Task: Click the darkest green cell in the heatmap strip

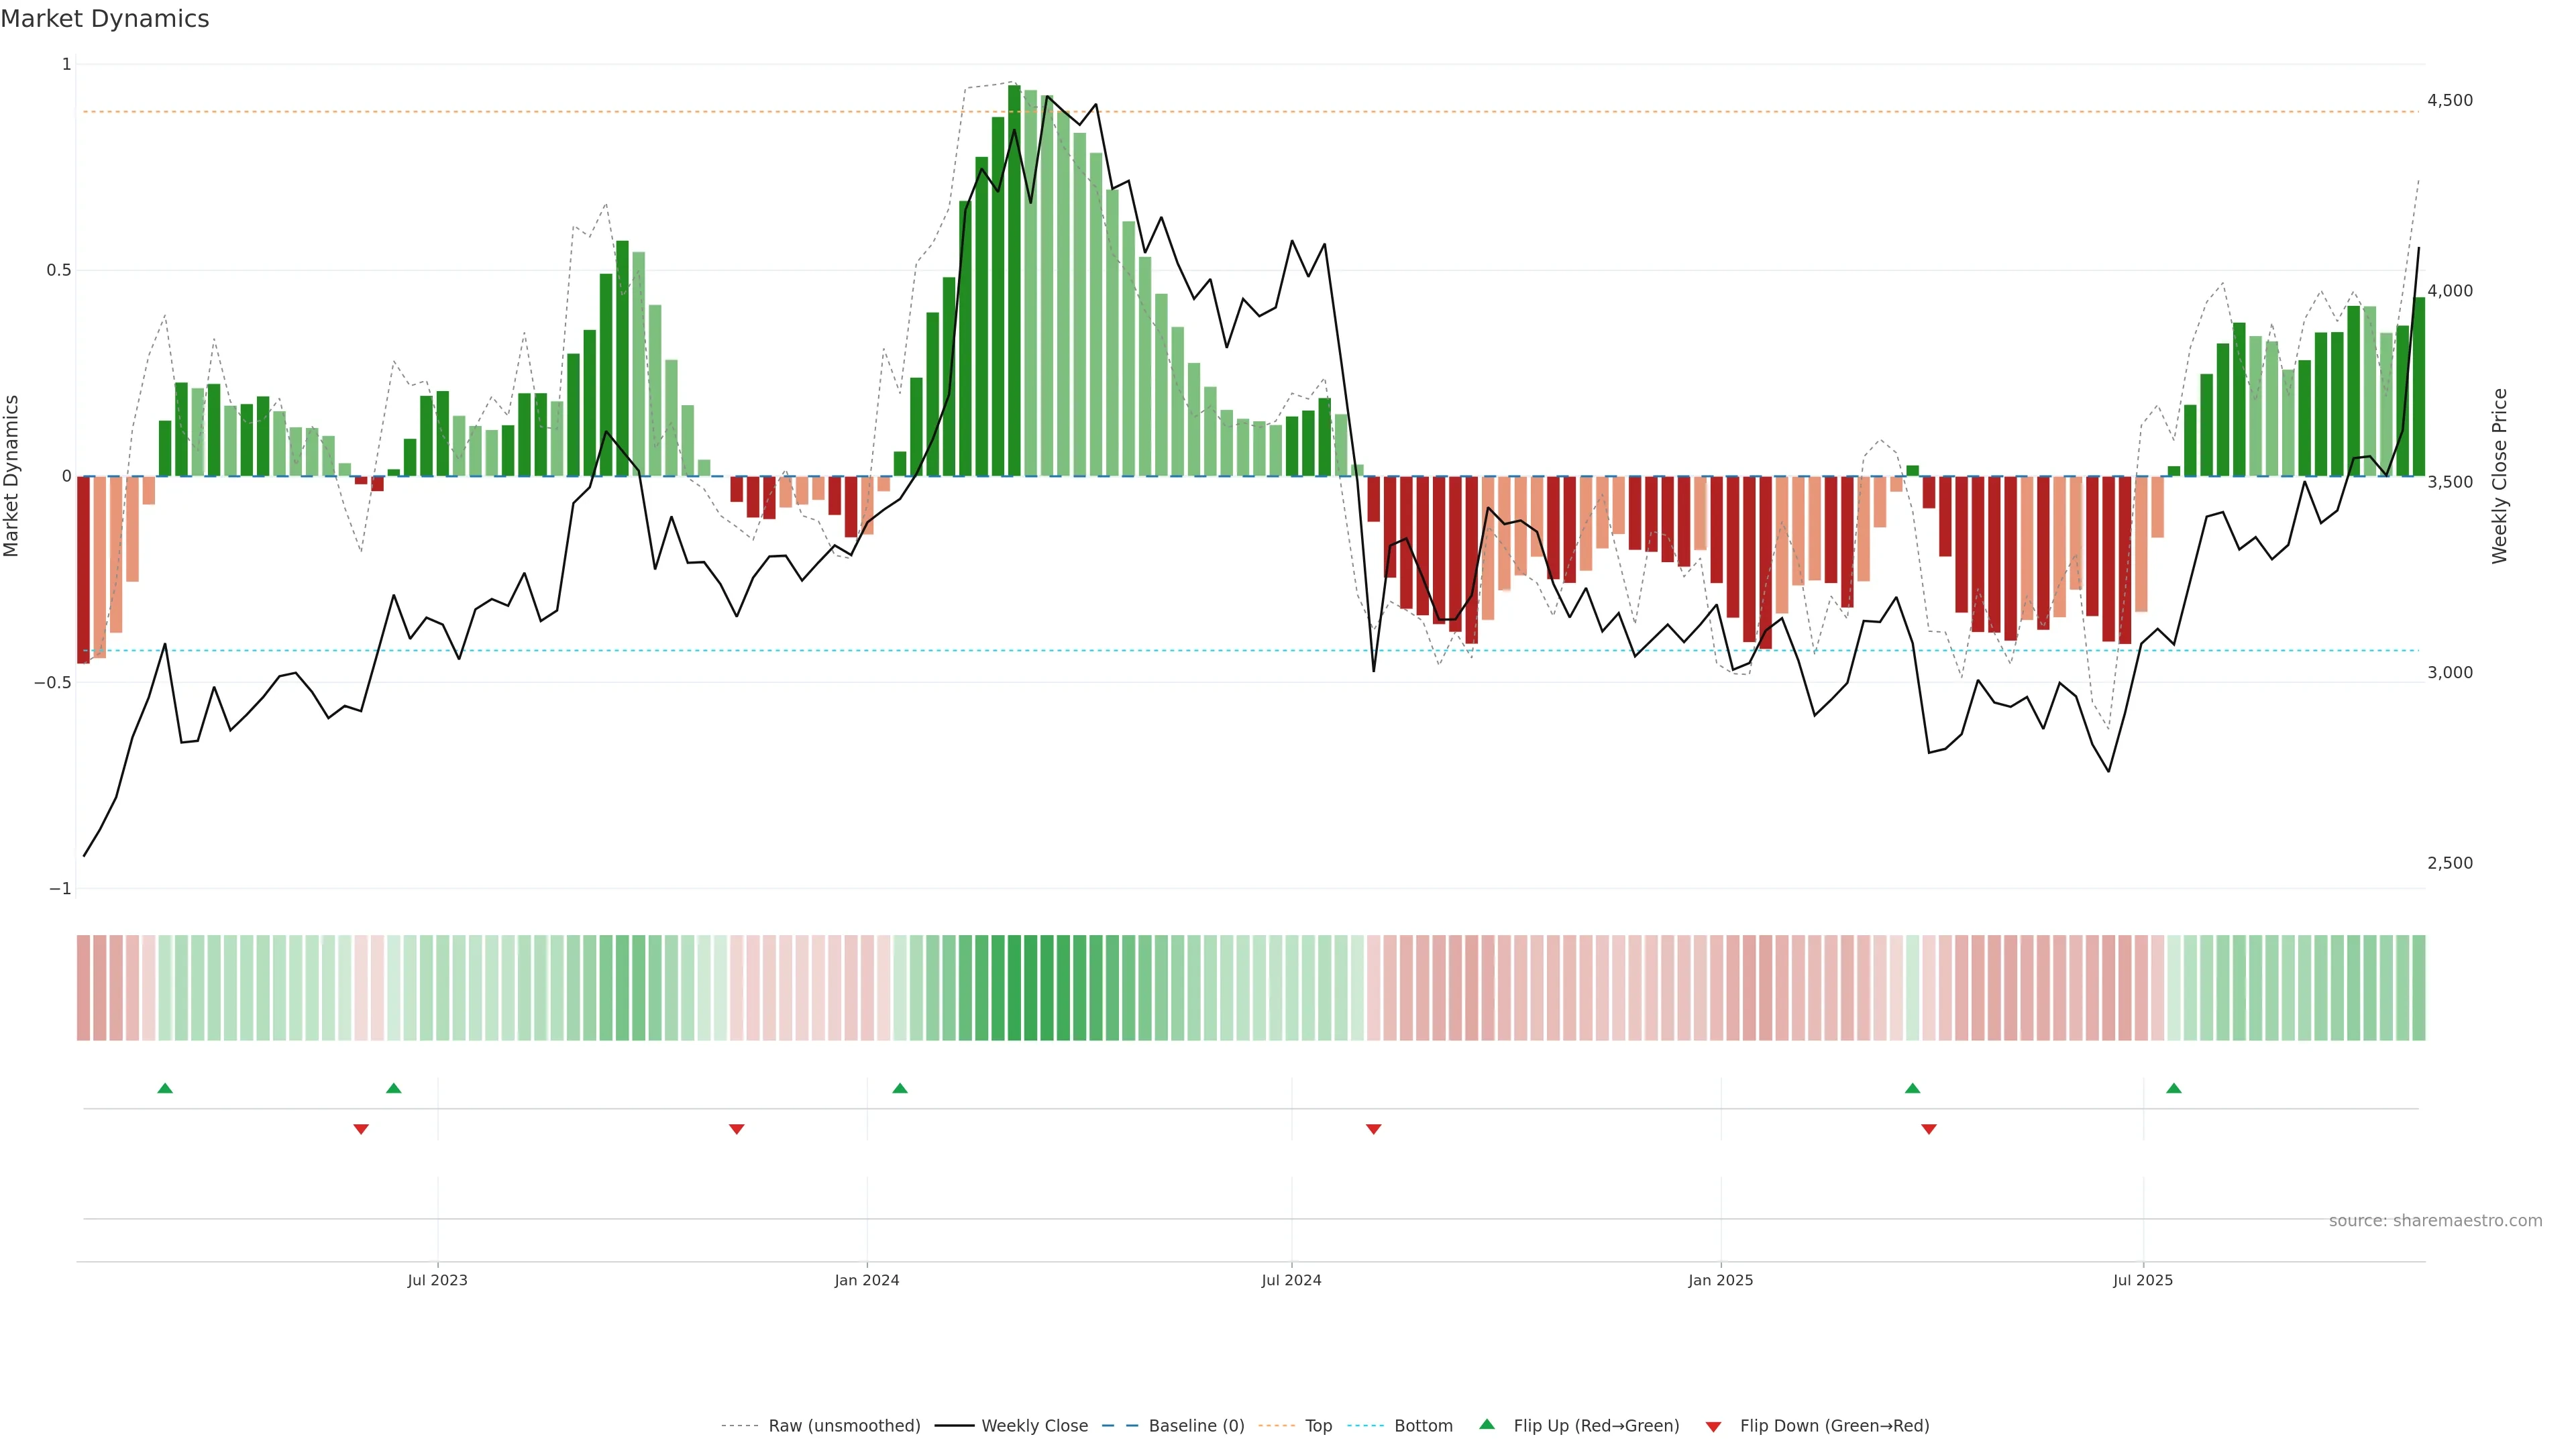Action: tap(1014, 988)
